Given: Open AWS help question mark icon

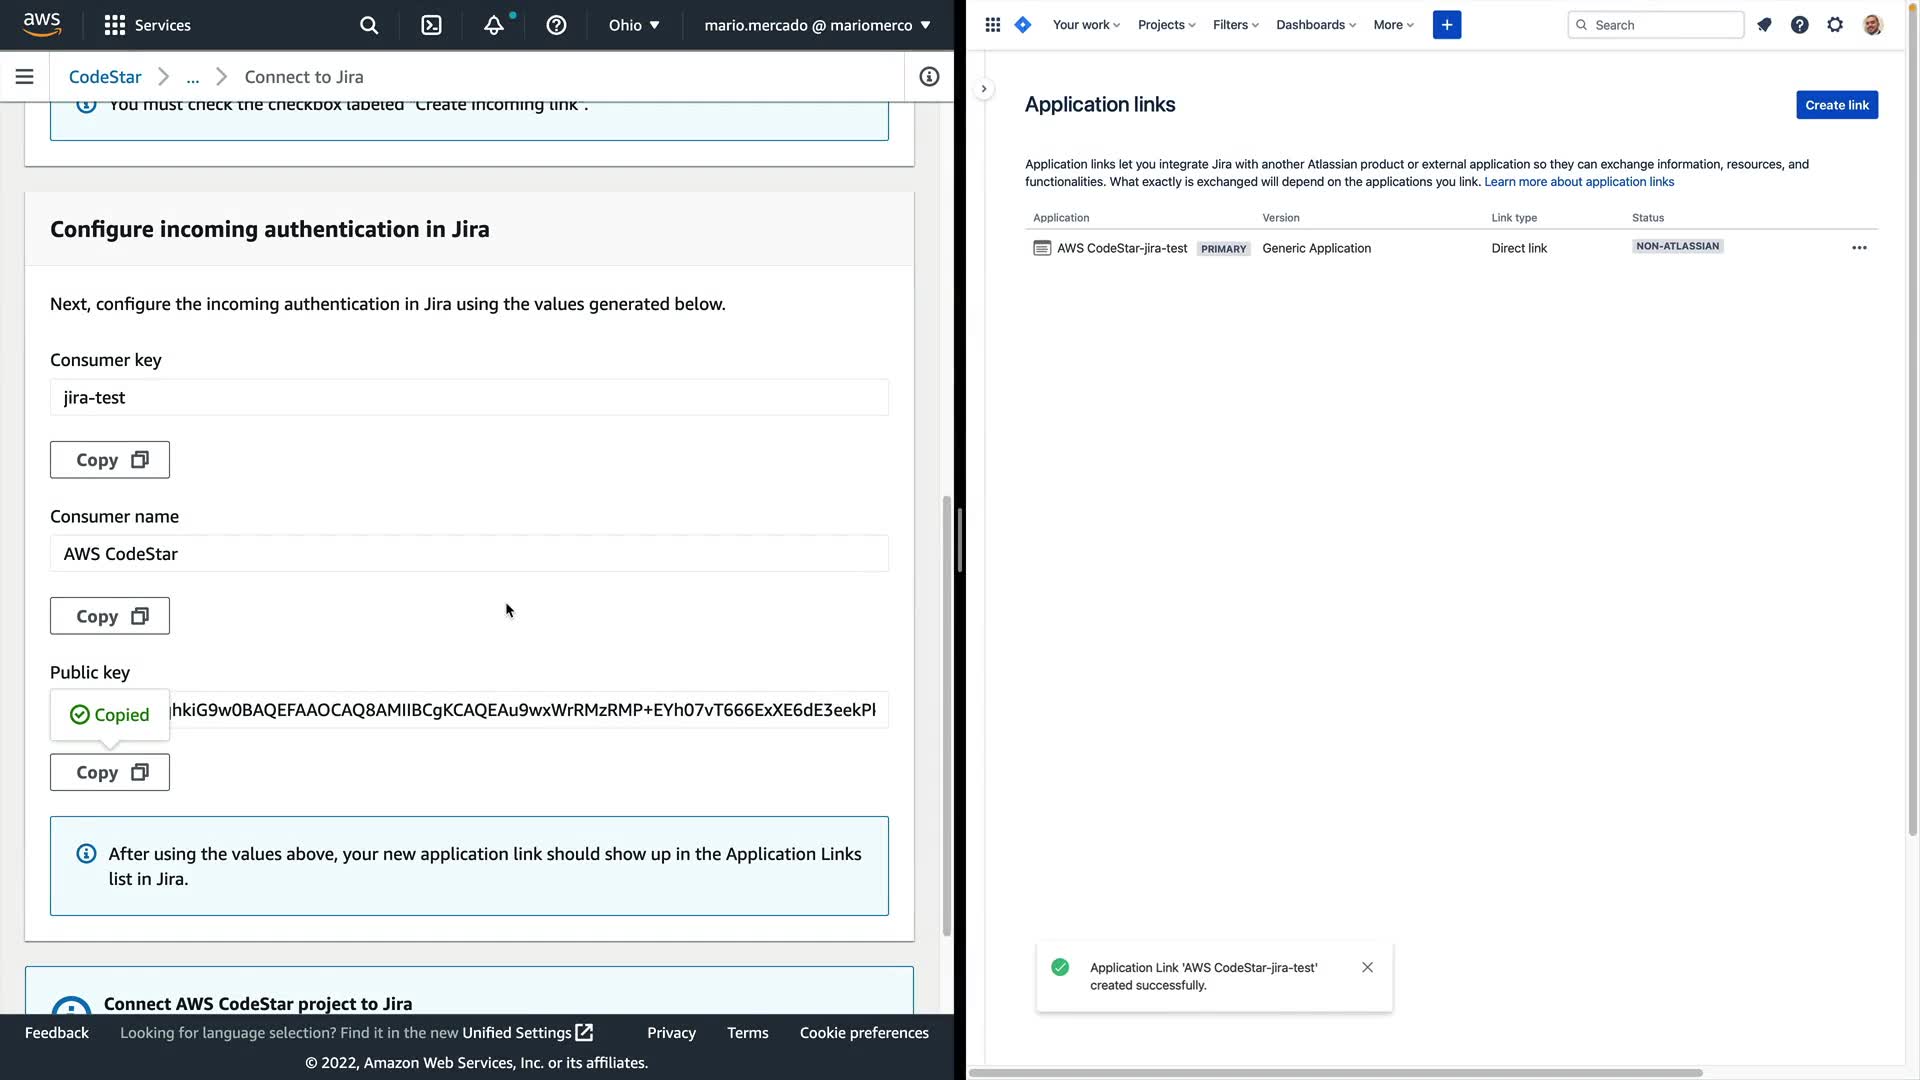Looking at the screenshot, I should (x=556, y=25).
